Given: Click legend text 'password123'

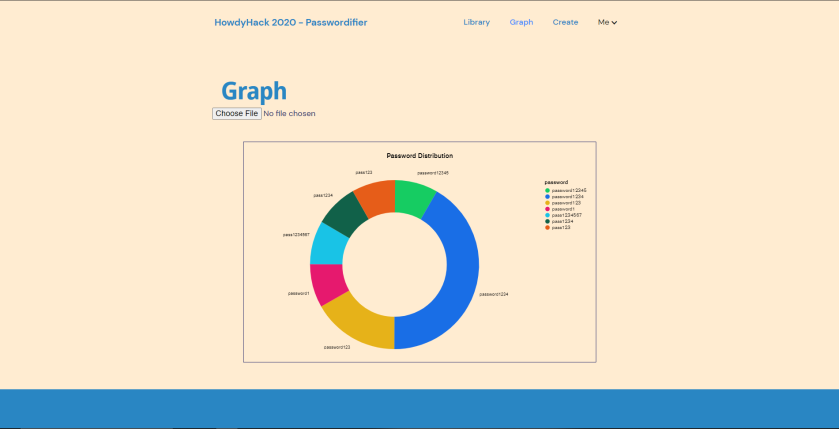Looking at the screenshot, I should tap(566, 203).
